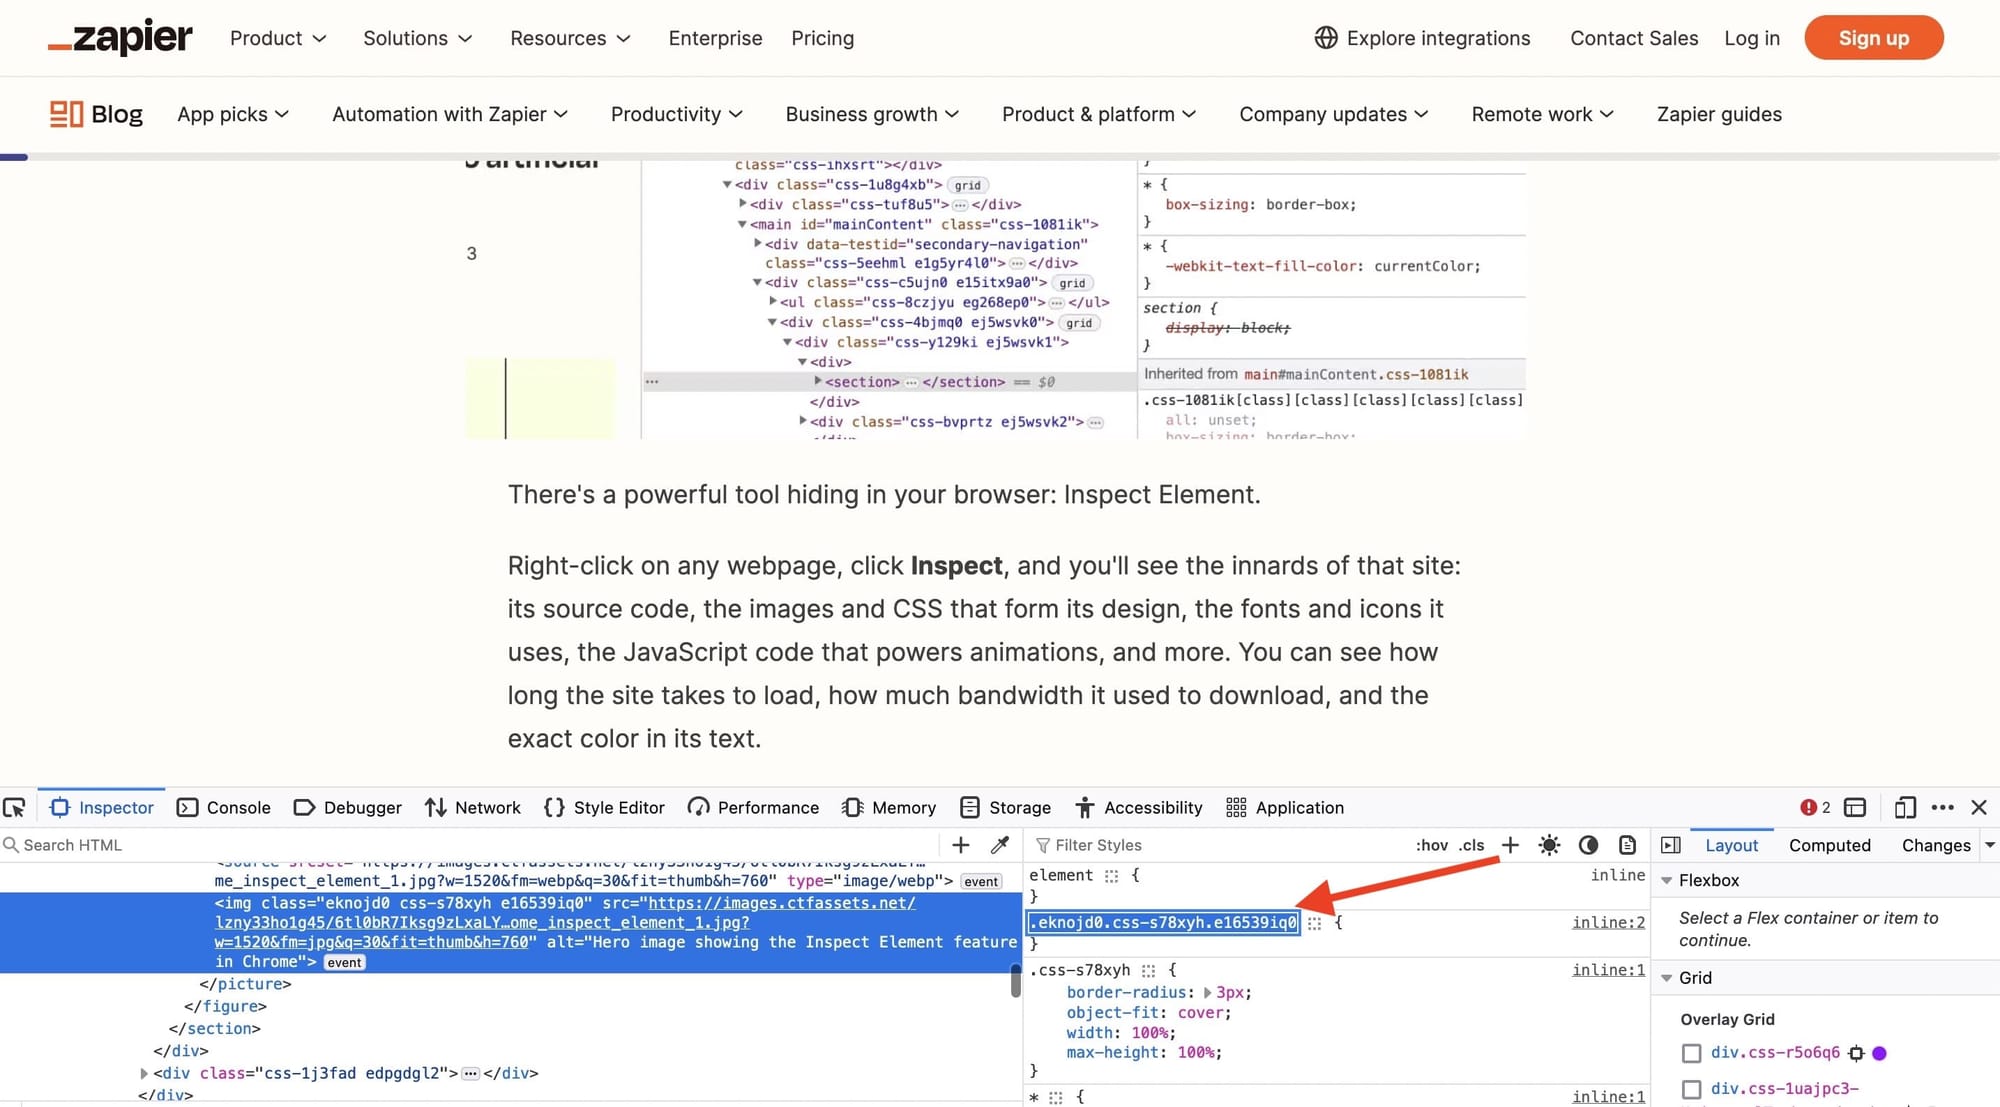This screenshot has width=2000, height=1107.
Task: Enable overlay grid for div.css-1uajpc3-
Action: click(x=1691, y=1089)
